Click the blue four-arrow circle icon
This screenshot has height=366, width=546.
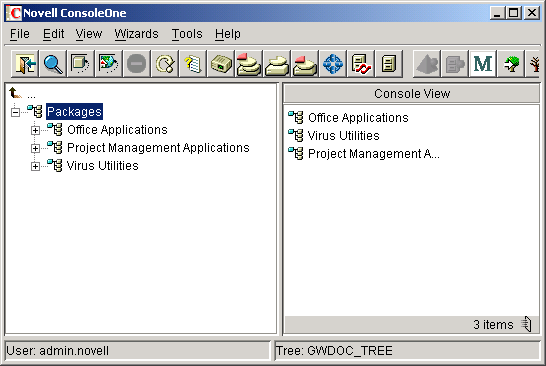(x=333, y=64)
